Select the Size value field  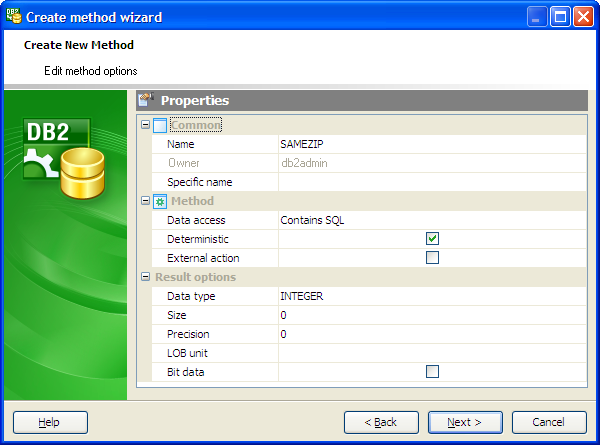coord(432,315)
